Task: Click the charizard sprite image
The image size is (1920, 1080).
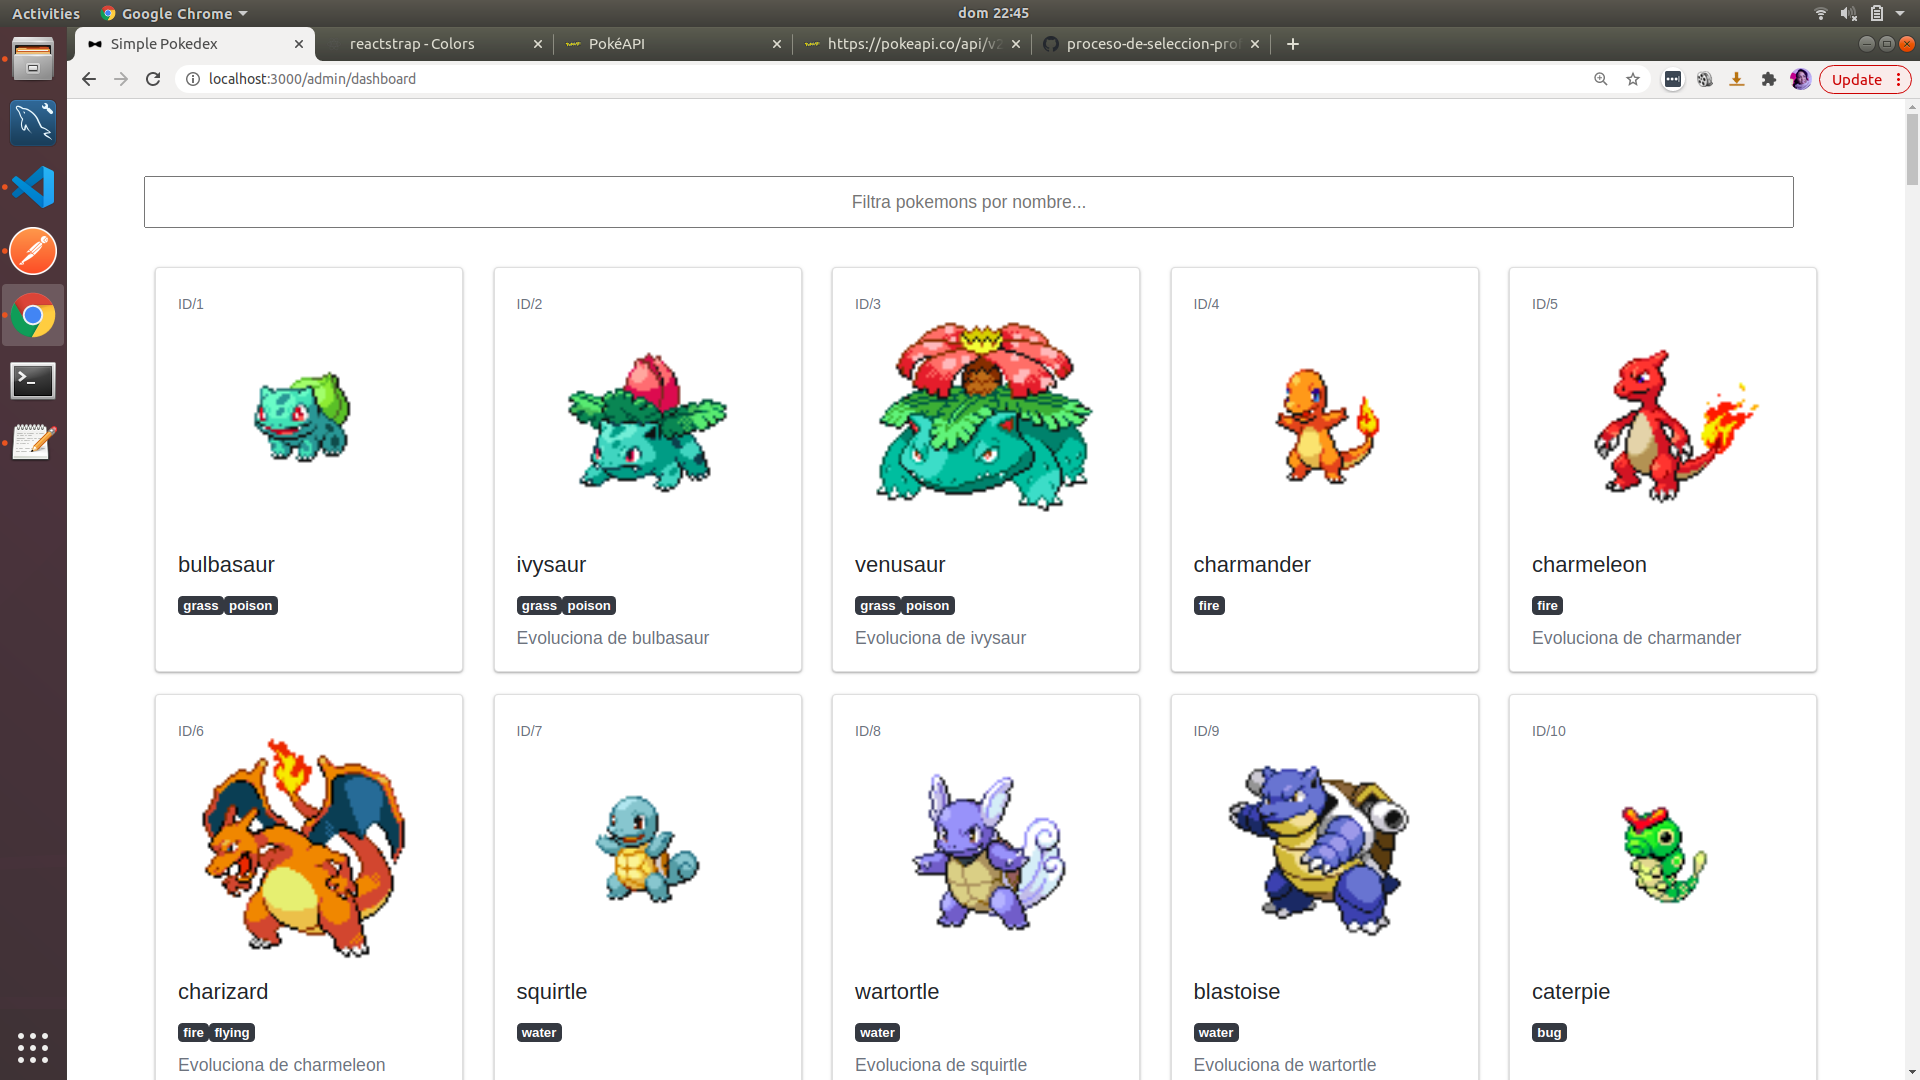Action: click(x=304, y=848)
